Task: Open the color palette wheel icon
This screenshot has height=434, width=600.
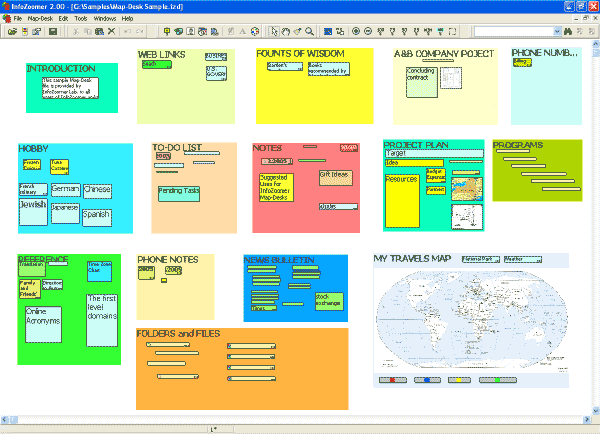Action: point(255,31)
